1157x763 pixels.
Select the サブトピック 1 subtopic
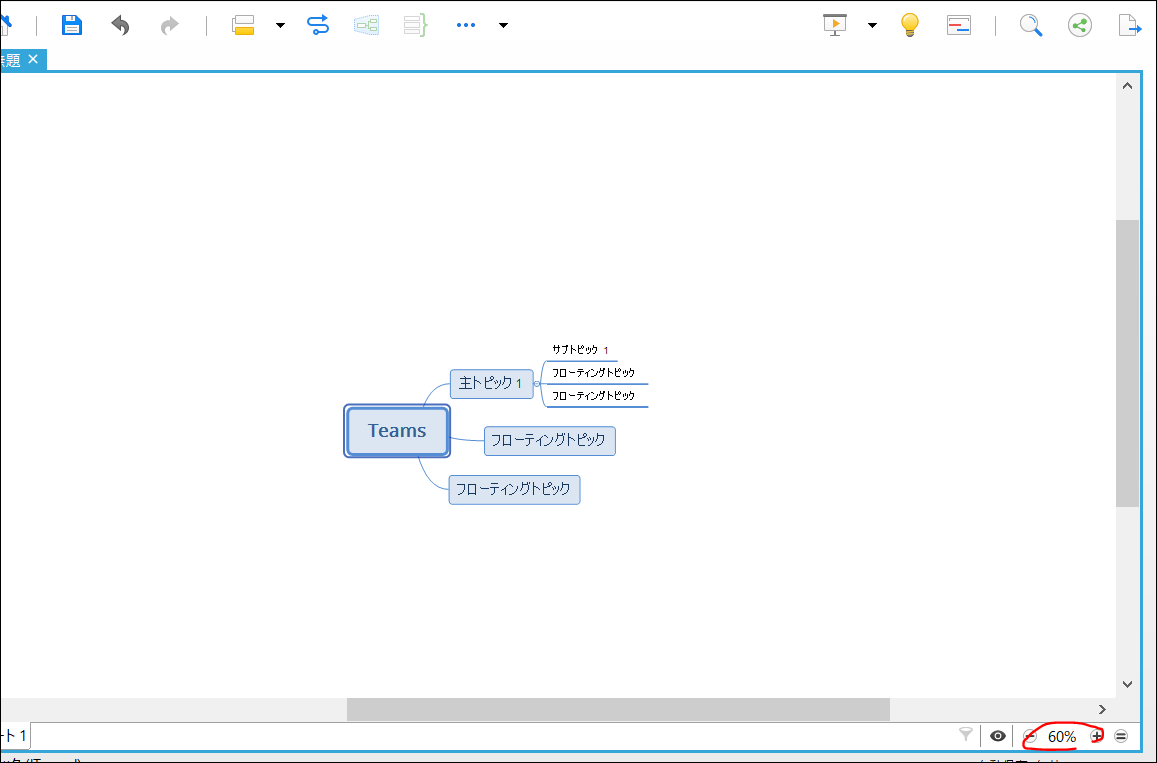(x=580, y=350)
